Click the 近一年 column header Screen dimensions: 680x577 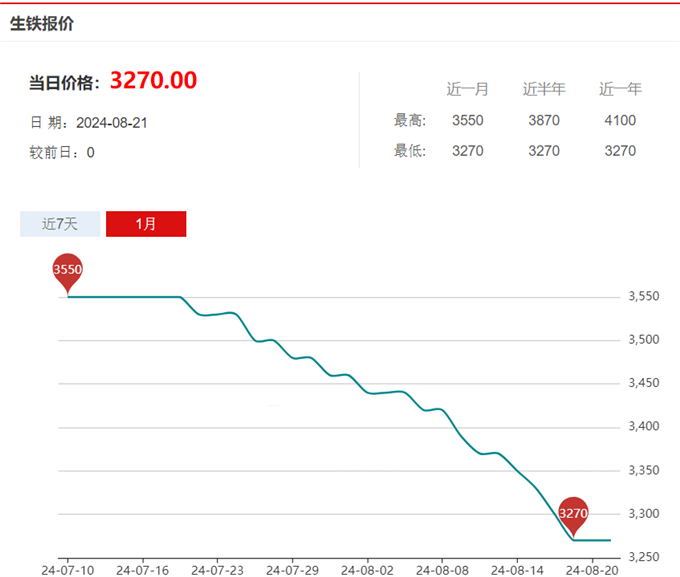[620, 89]
